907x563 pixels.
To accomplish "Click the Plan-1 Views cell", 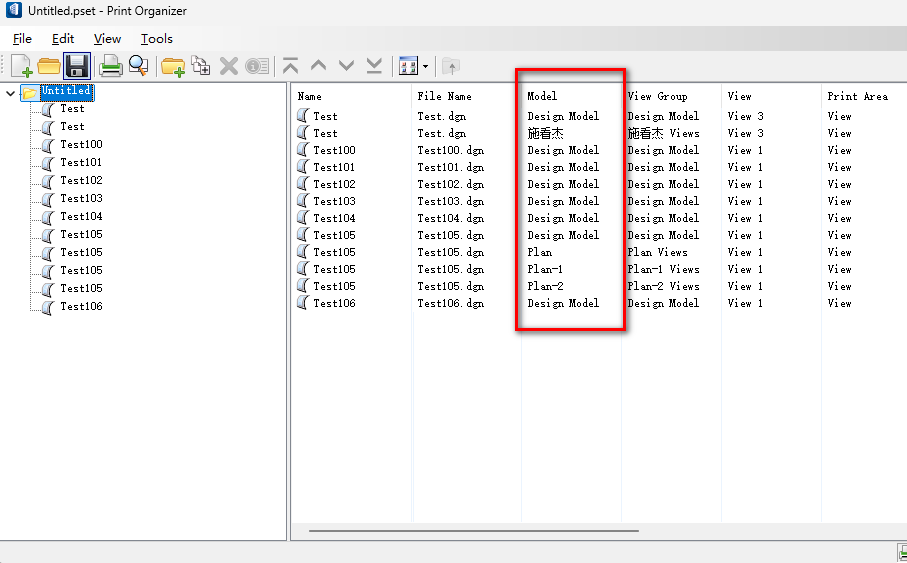I will click(x=663, y=269).
